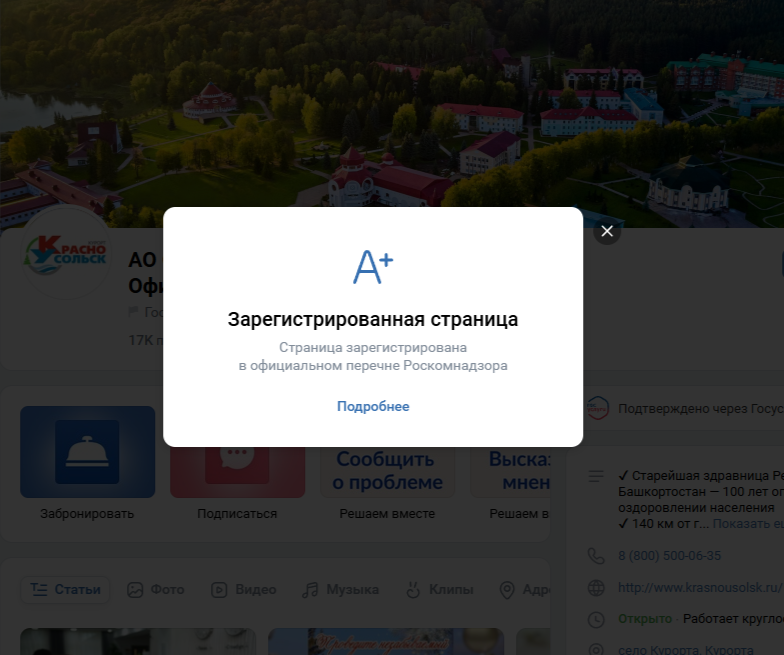The image size is (784, 655).
Task: Click the Krasnousolsk resort logo avatar
Action: (66, 254)
